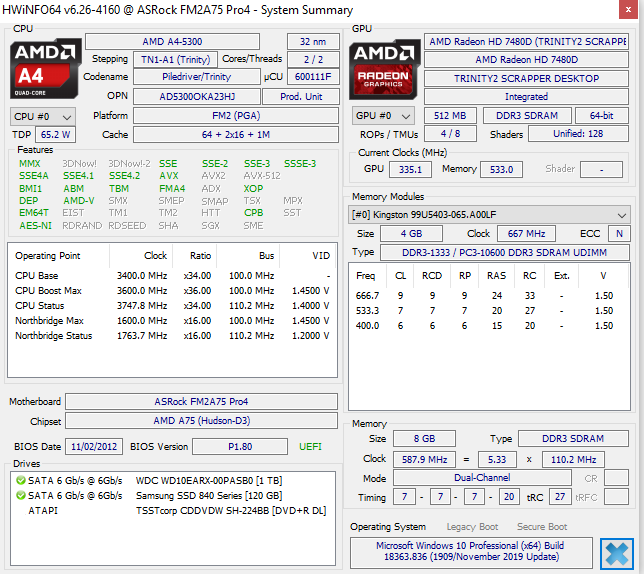Viewport: 644px width, 574px height.
Task: Click the 600111F microcode field
Action: [313, 77]
